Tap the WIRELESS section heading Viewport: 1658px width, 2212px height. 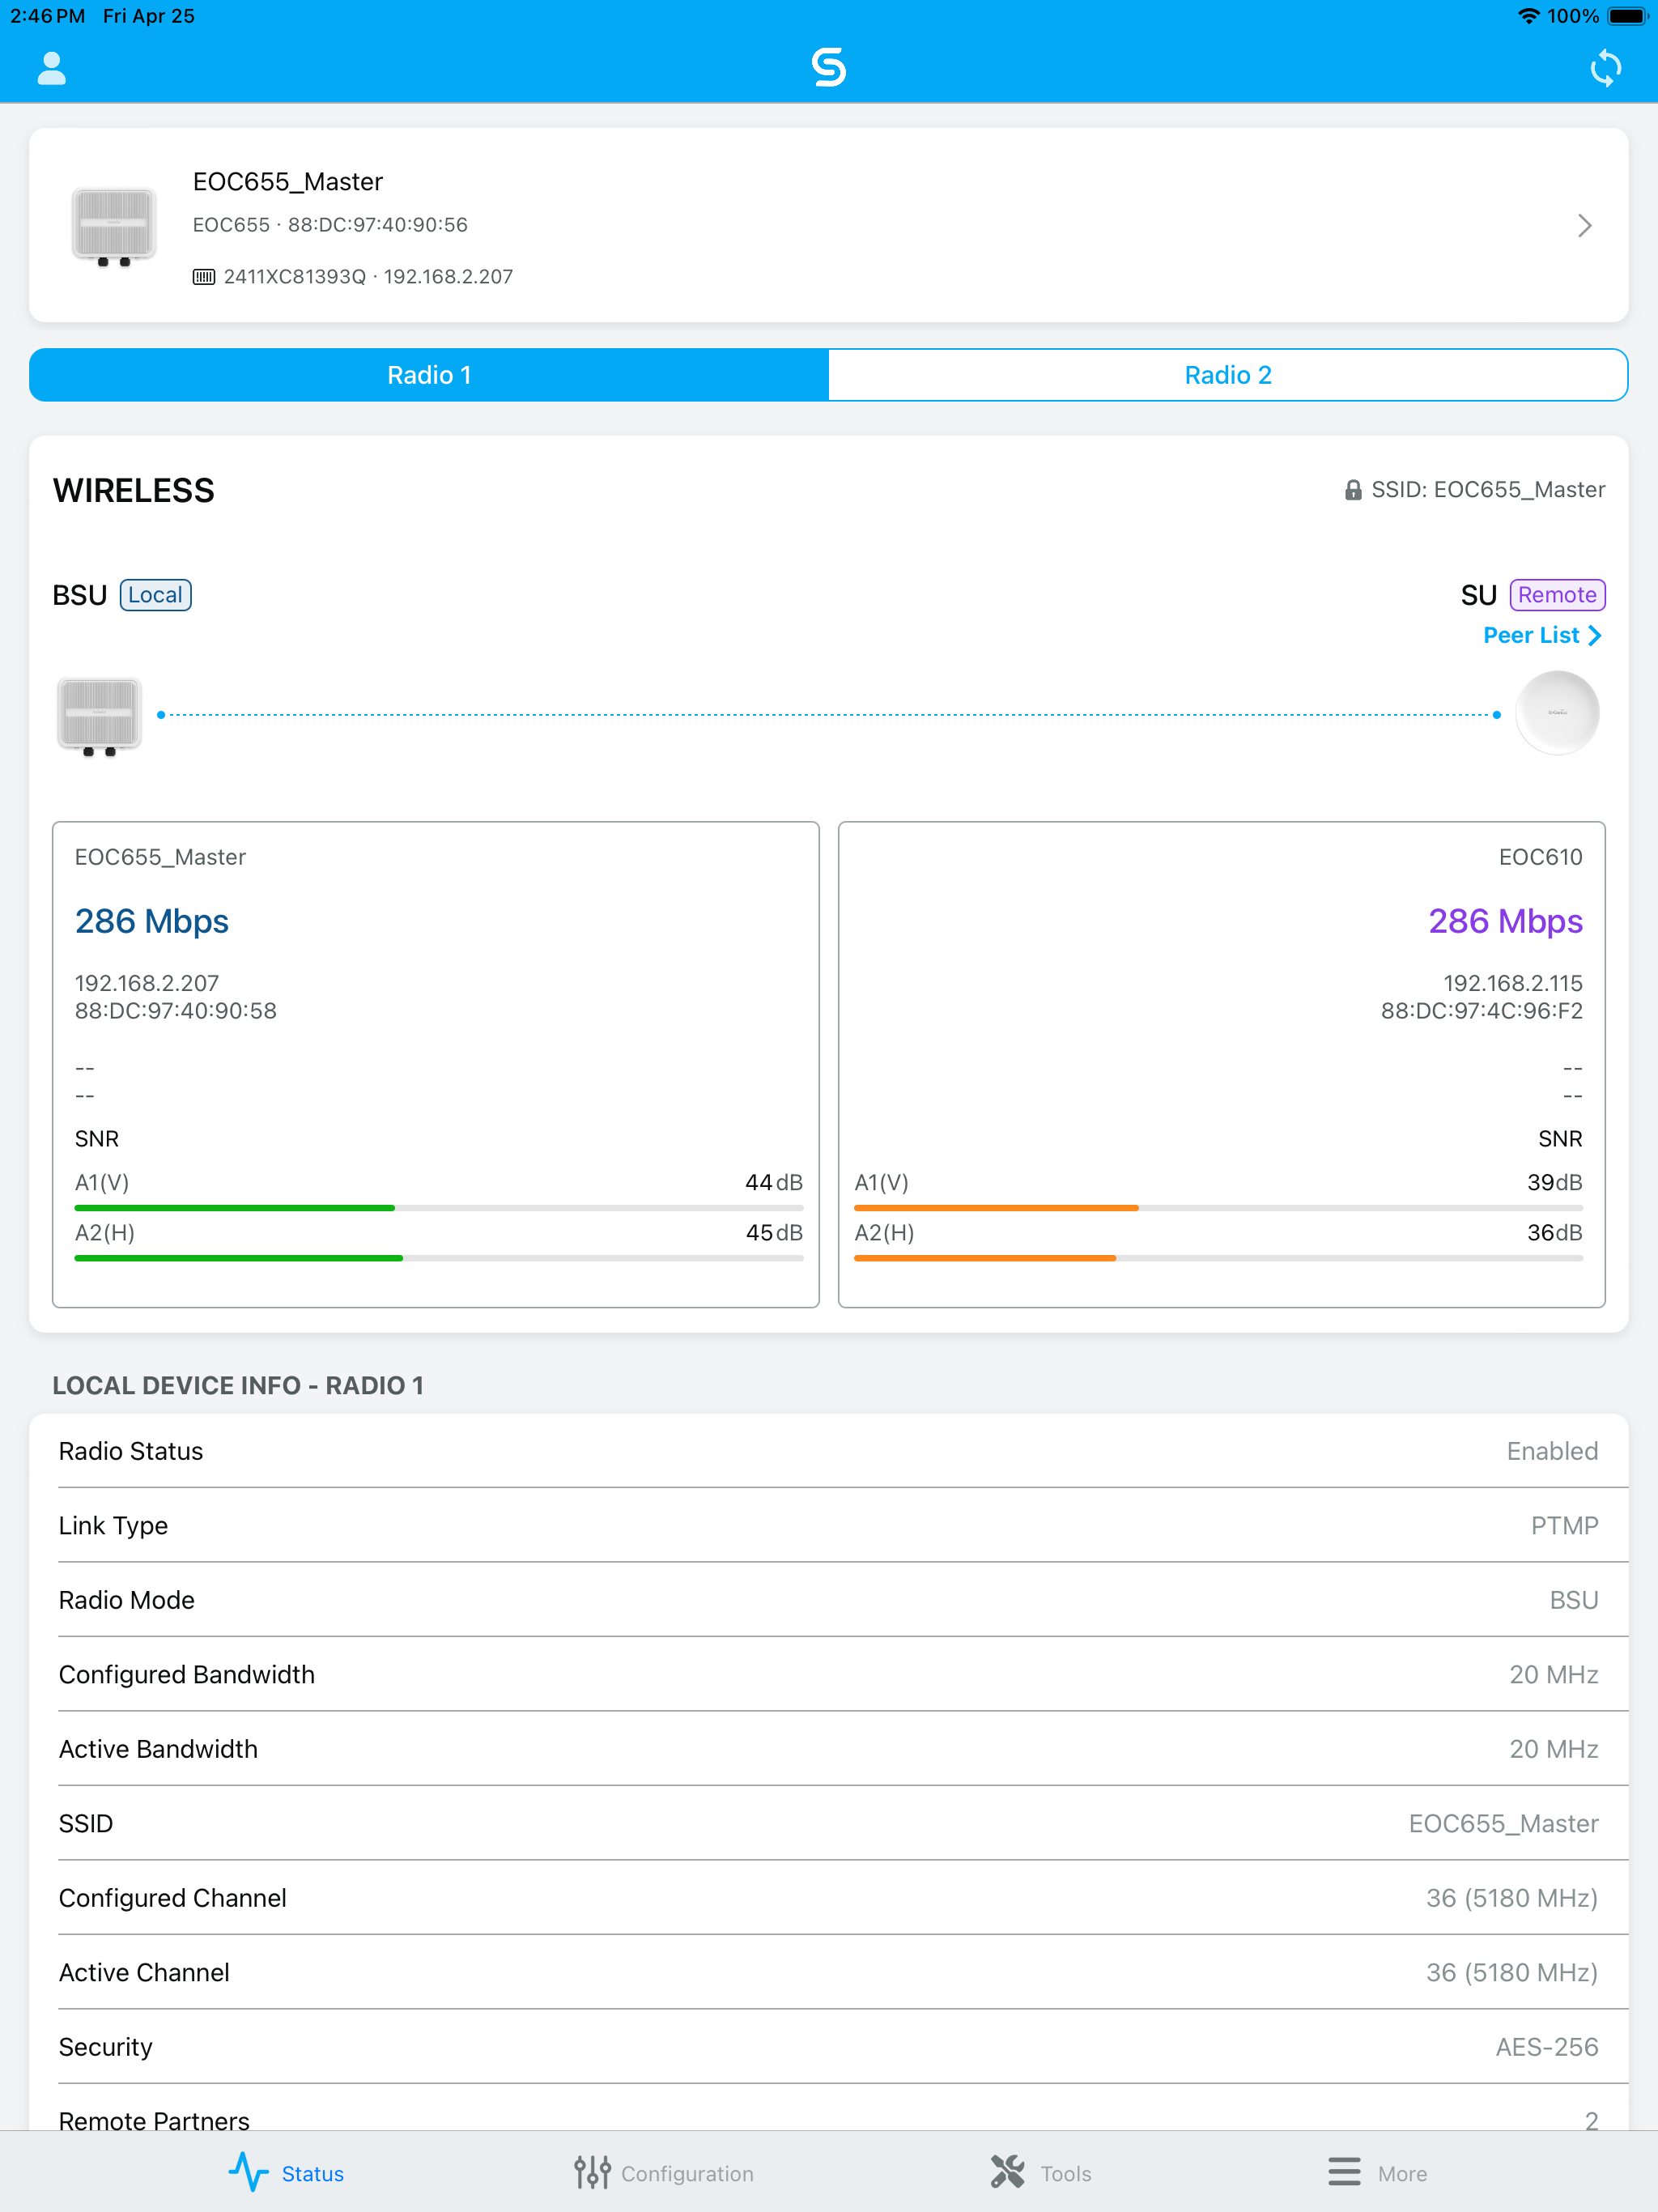[133, 490]
